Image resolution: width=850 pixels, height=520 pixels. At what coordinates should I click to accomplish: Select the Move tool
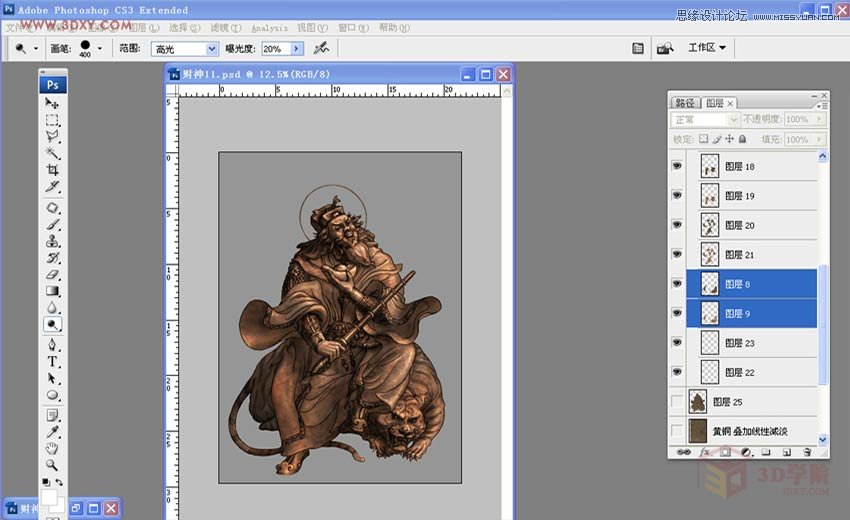[52, 103]
